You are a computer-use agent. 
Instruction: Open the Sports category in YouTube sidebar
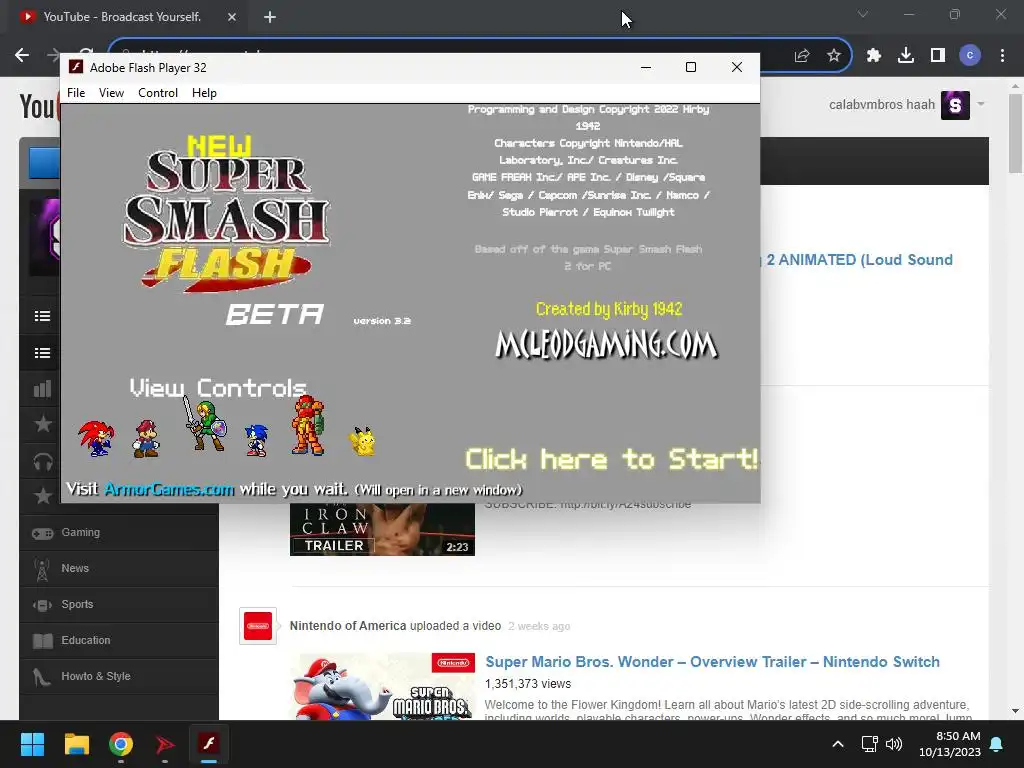point(119,605)
